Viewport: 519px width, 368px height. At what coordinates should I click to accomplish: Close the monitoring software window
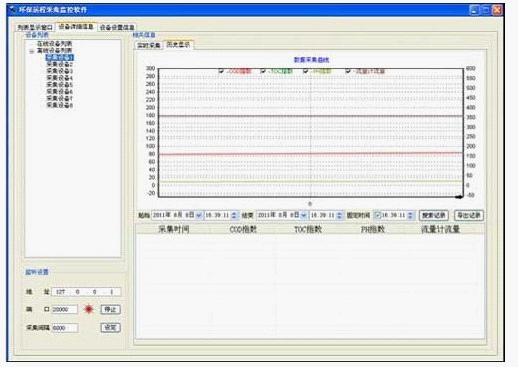click(497, 10)
